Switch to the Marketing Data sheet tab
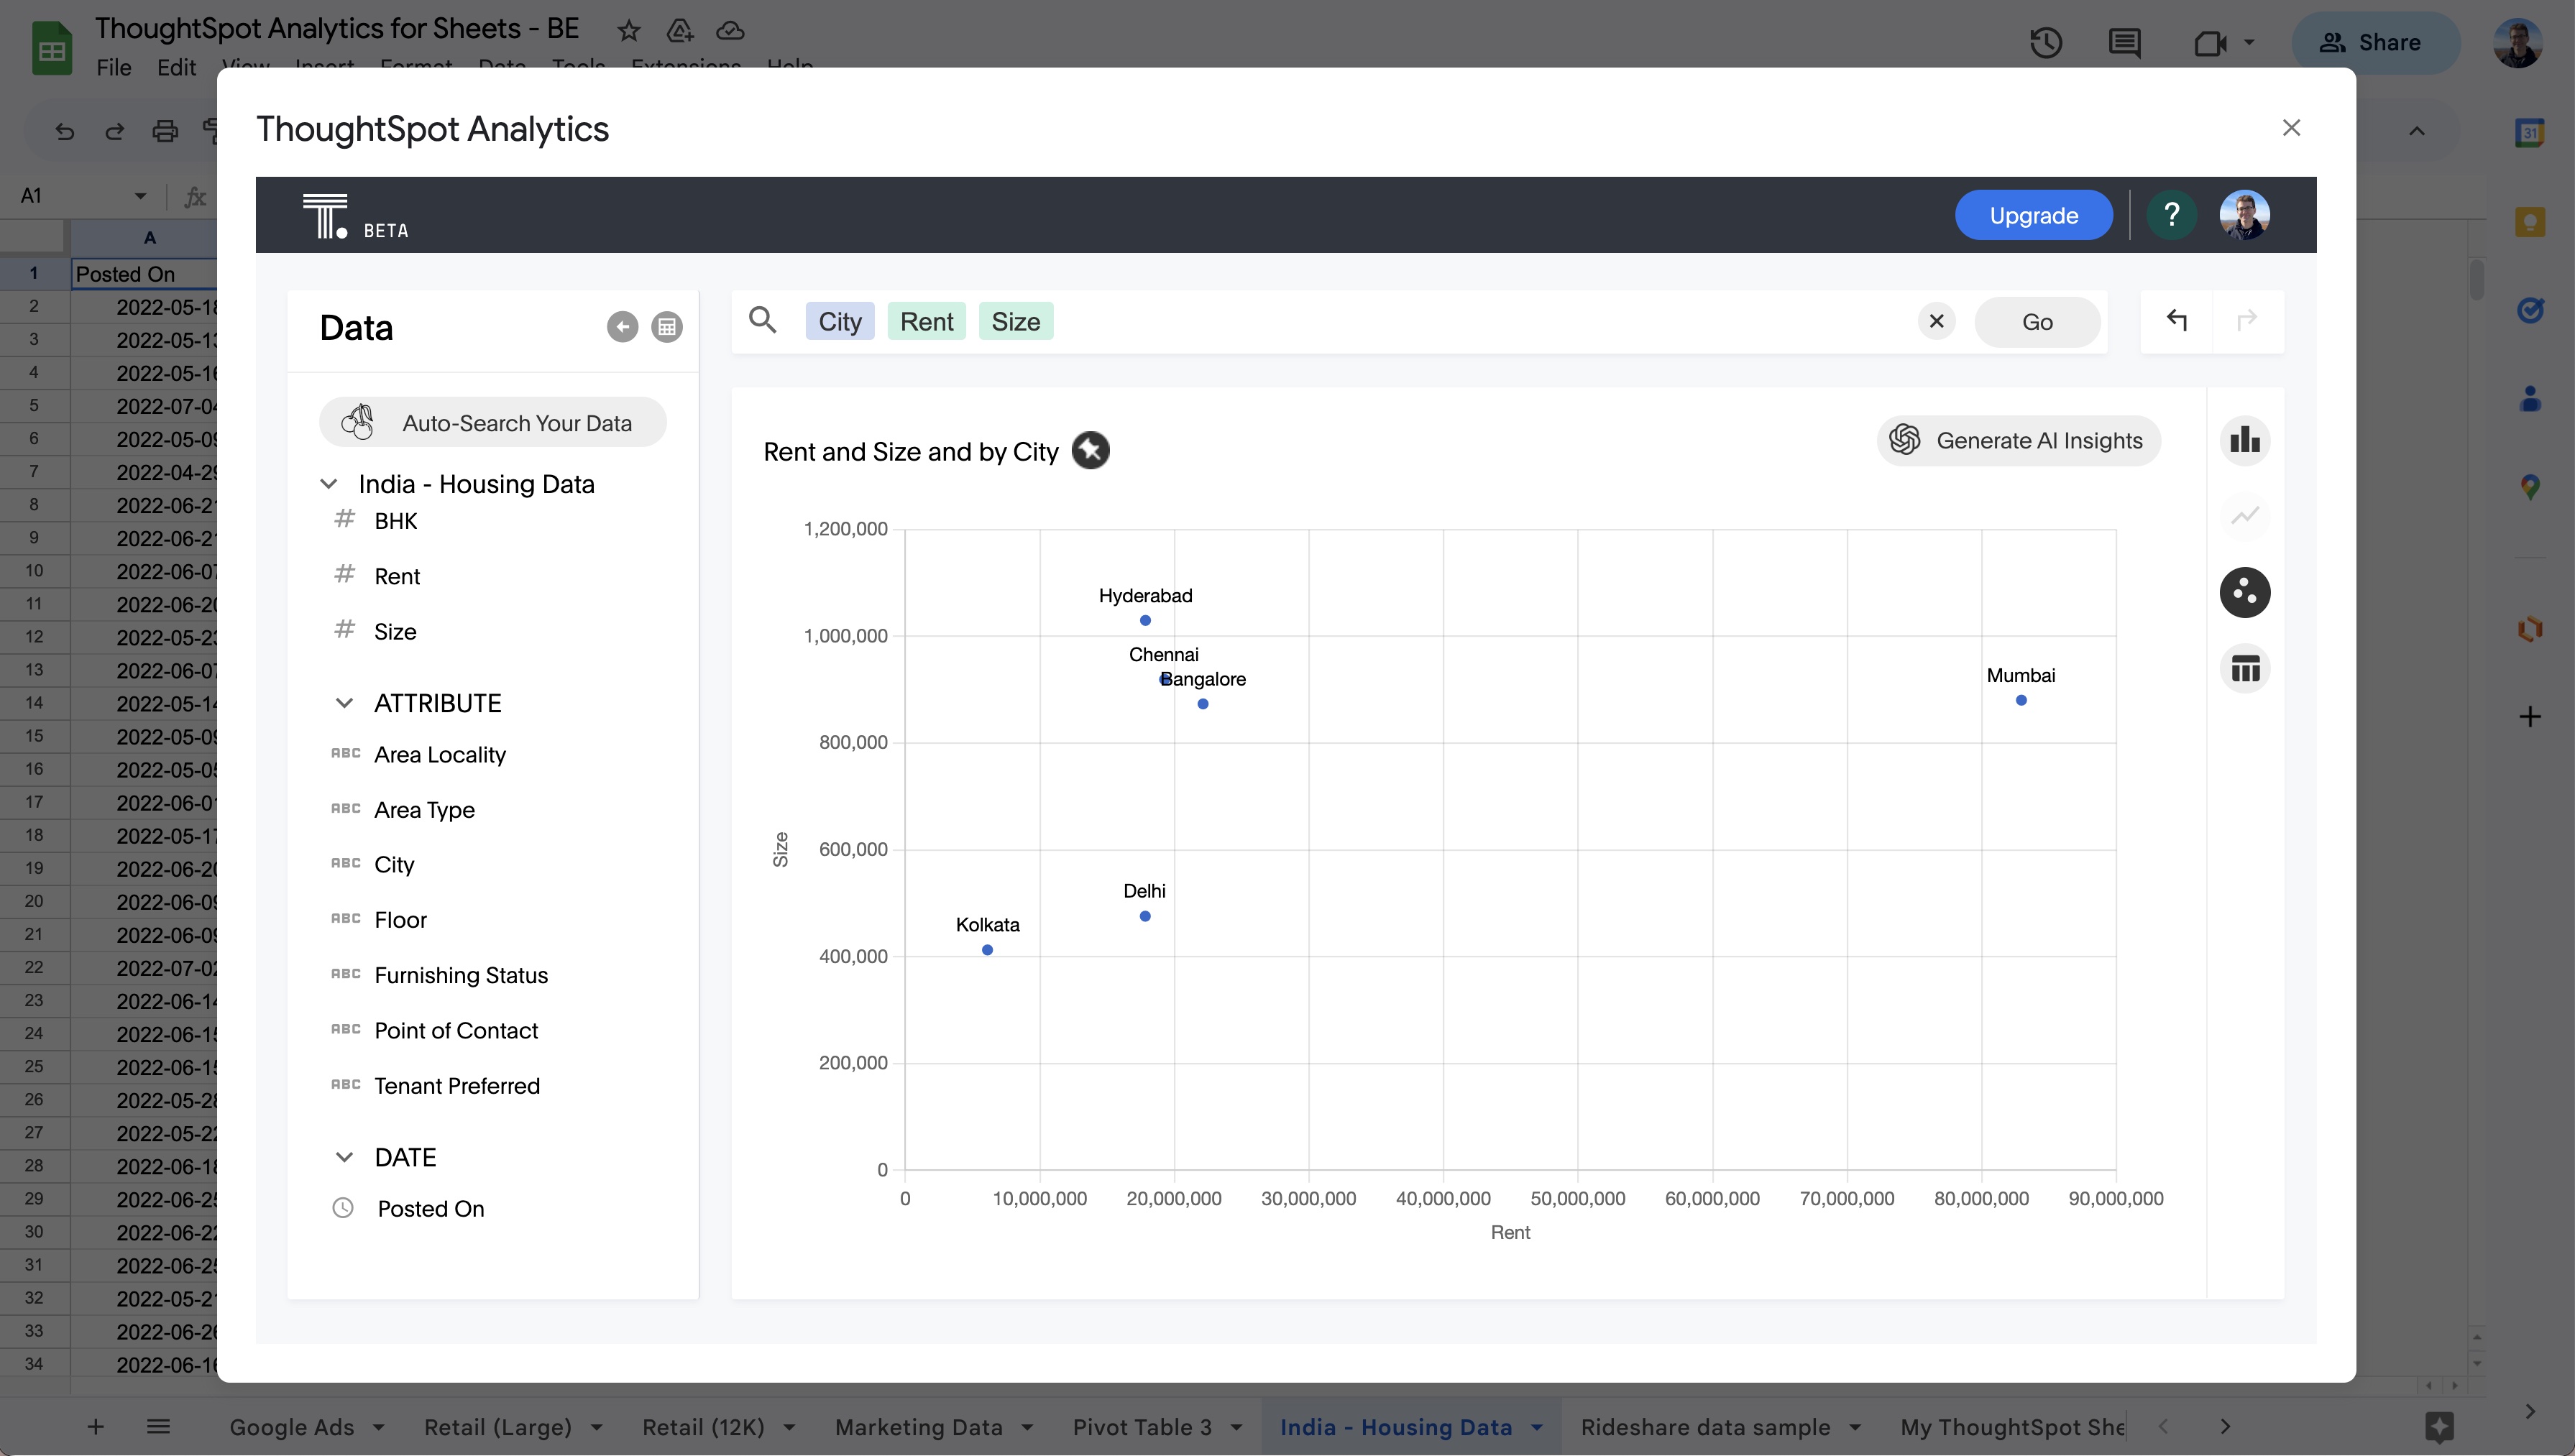The image size is (2575, 1456). (919, 1427)
